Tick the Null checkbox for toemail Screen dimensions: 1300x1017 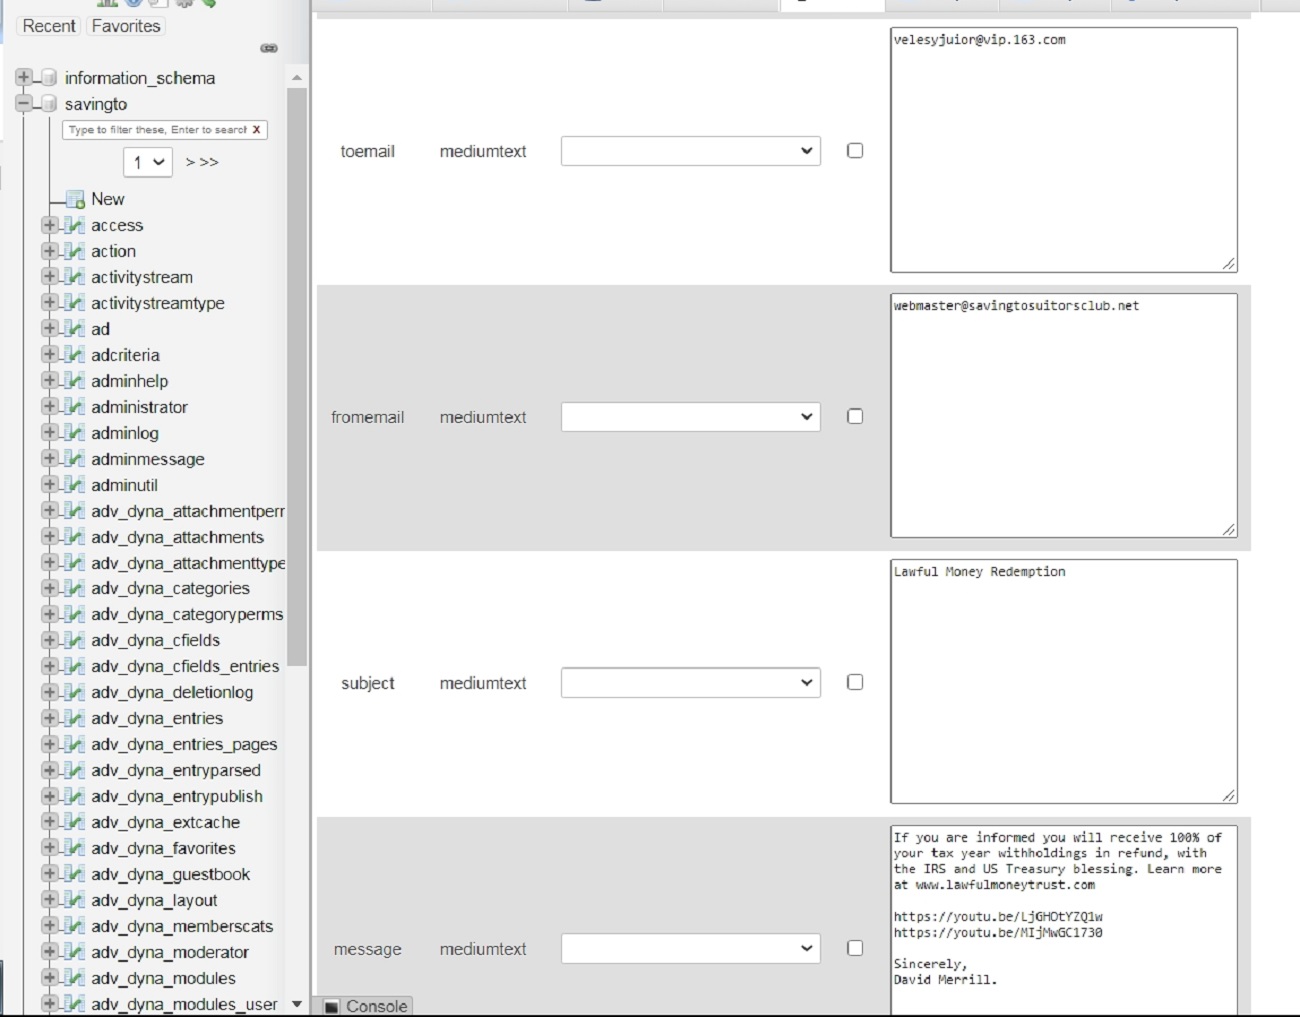tap(855, 151)
